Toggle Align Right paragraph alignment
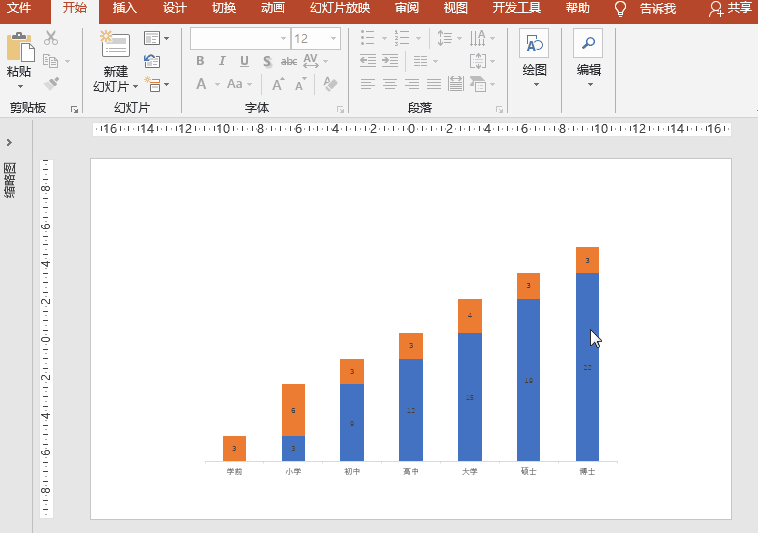 click(x=412, y=84)
